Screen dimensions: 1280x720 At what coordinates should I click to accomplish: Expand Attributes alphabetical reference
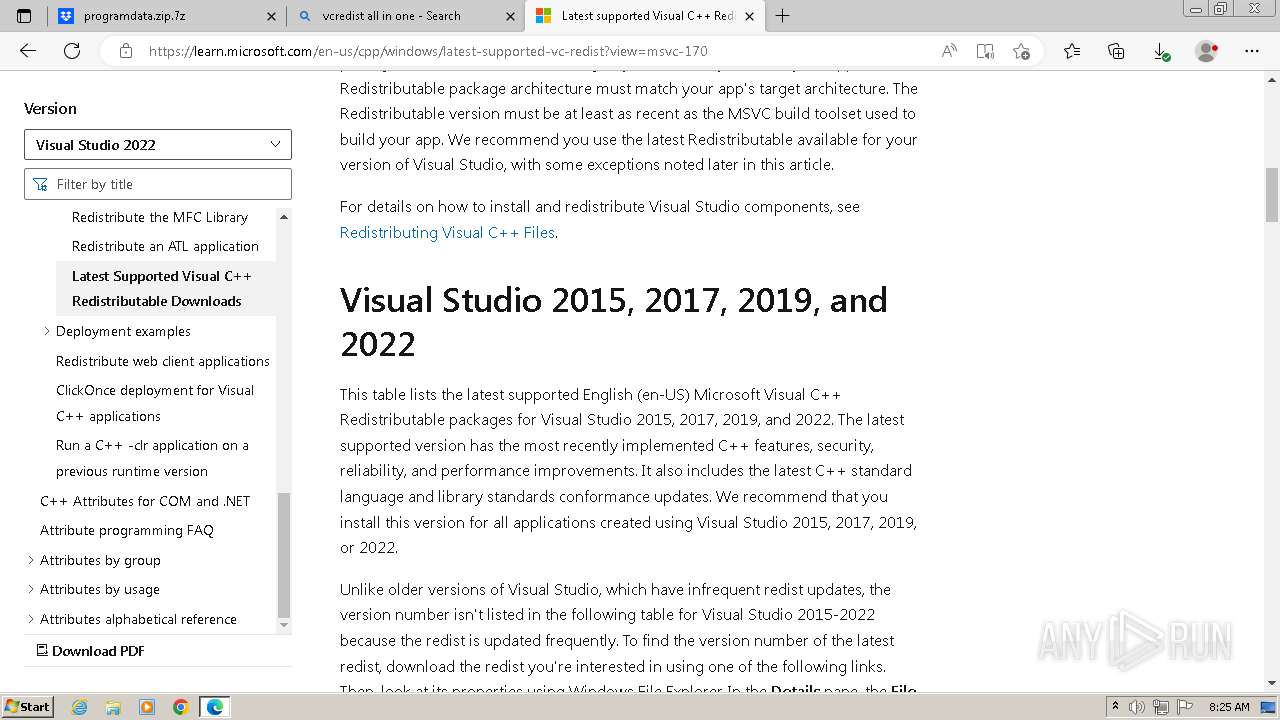pos(30,619)
